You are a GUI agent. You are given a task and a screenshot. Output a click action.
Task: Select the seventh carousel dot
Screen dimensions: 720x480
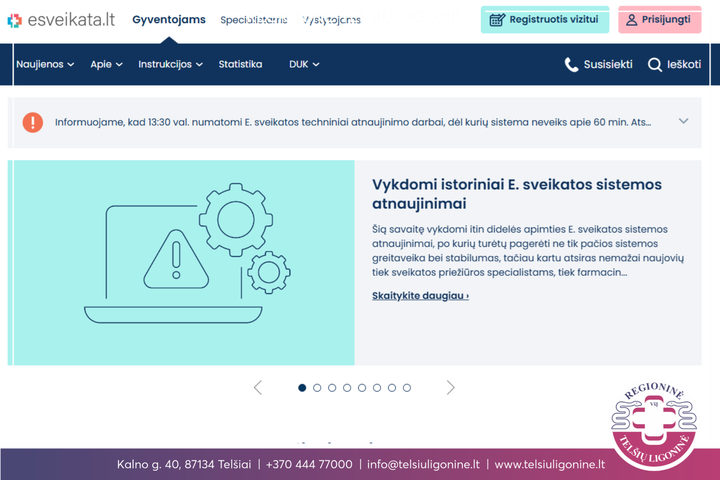tap(392, 388)
